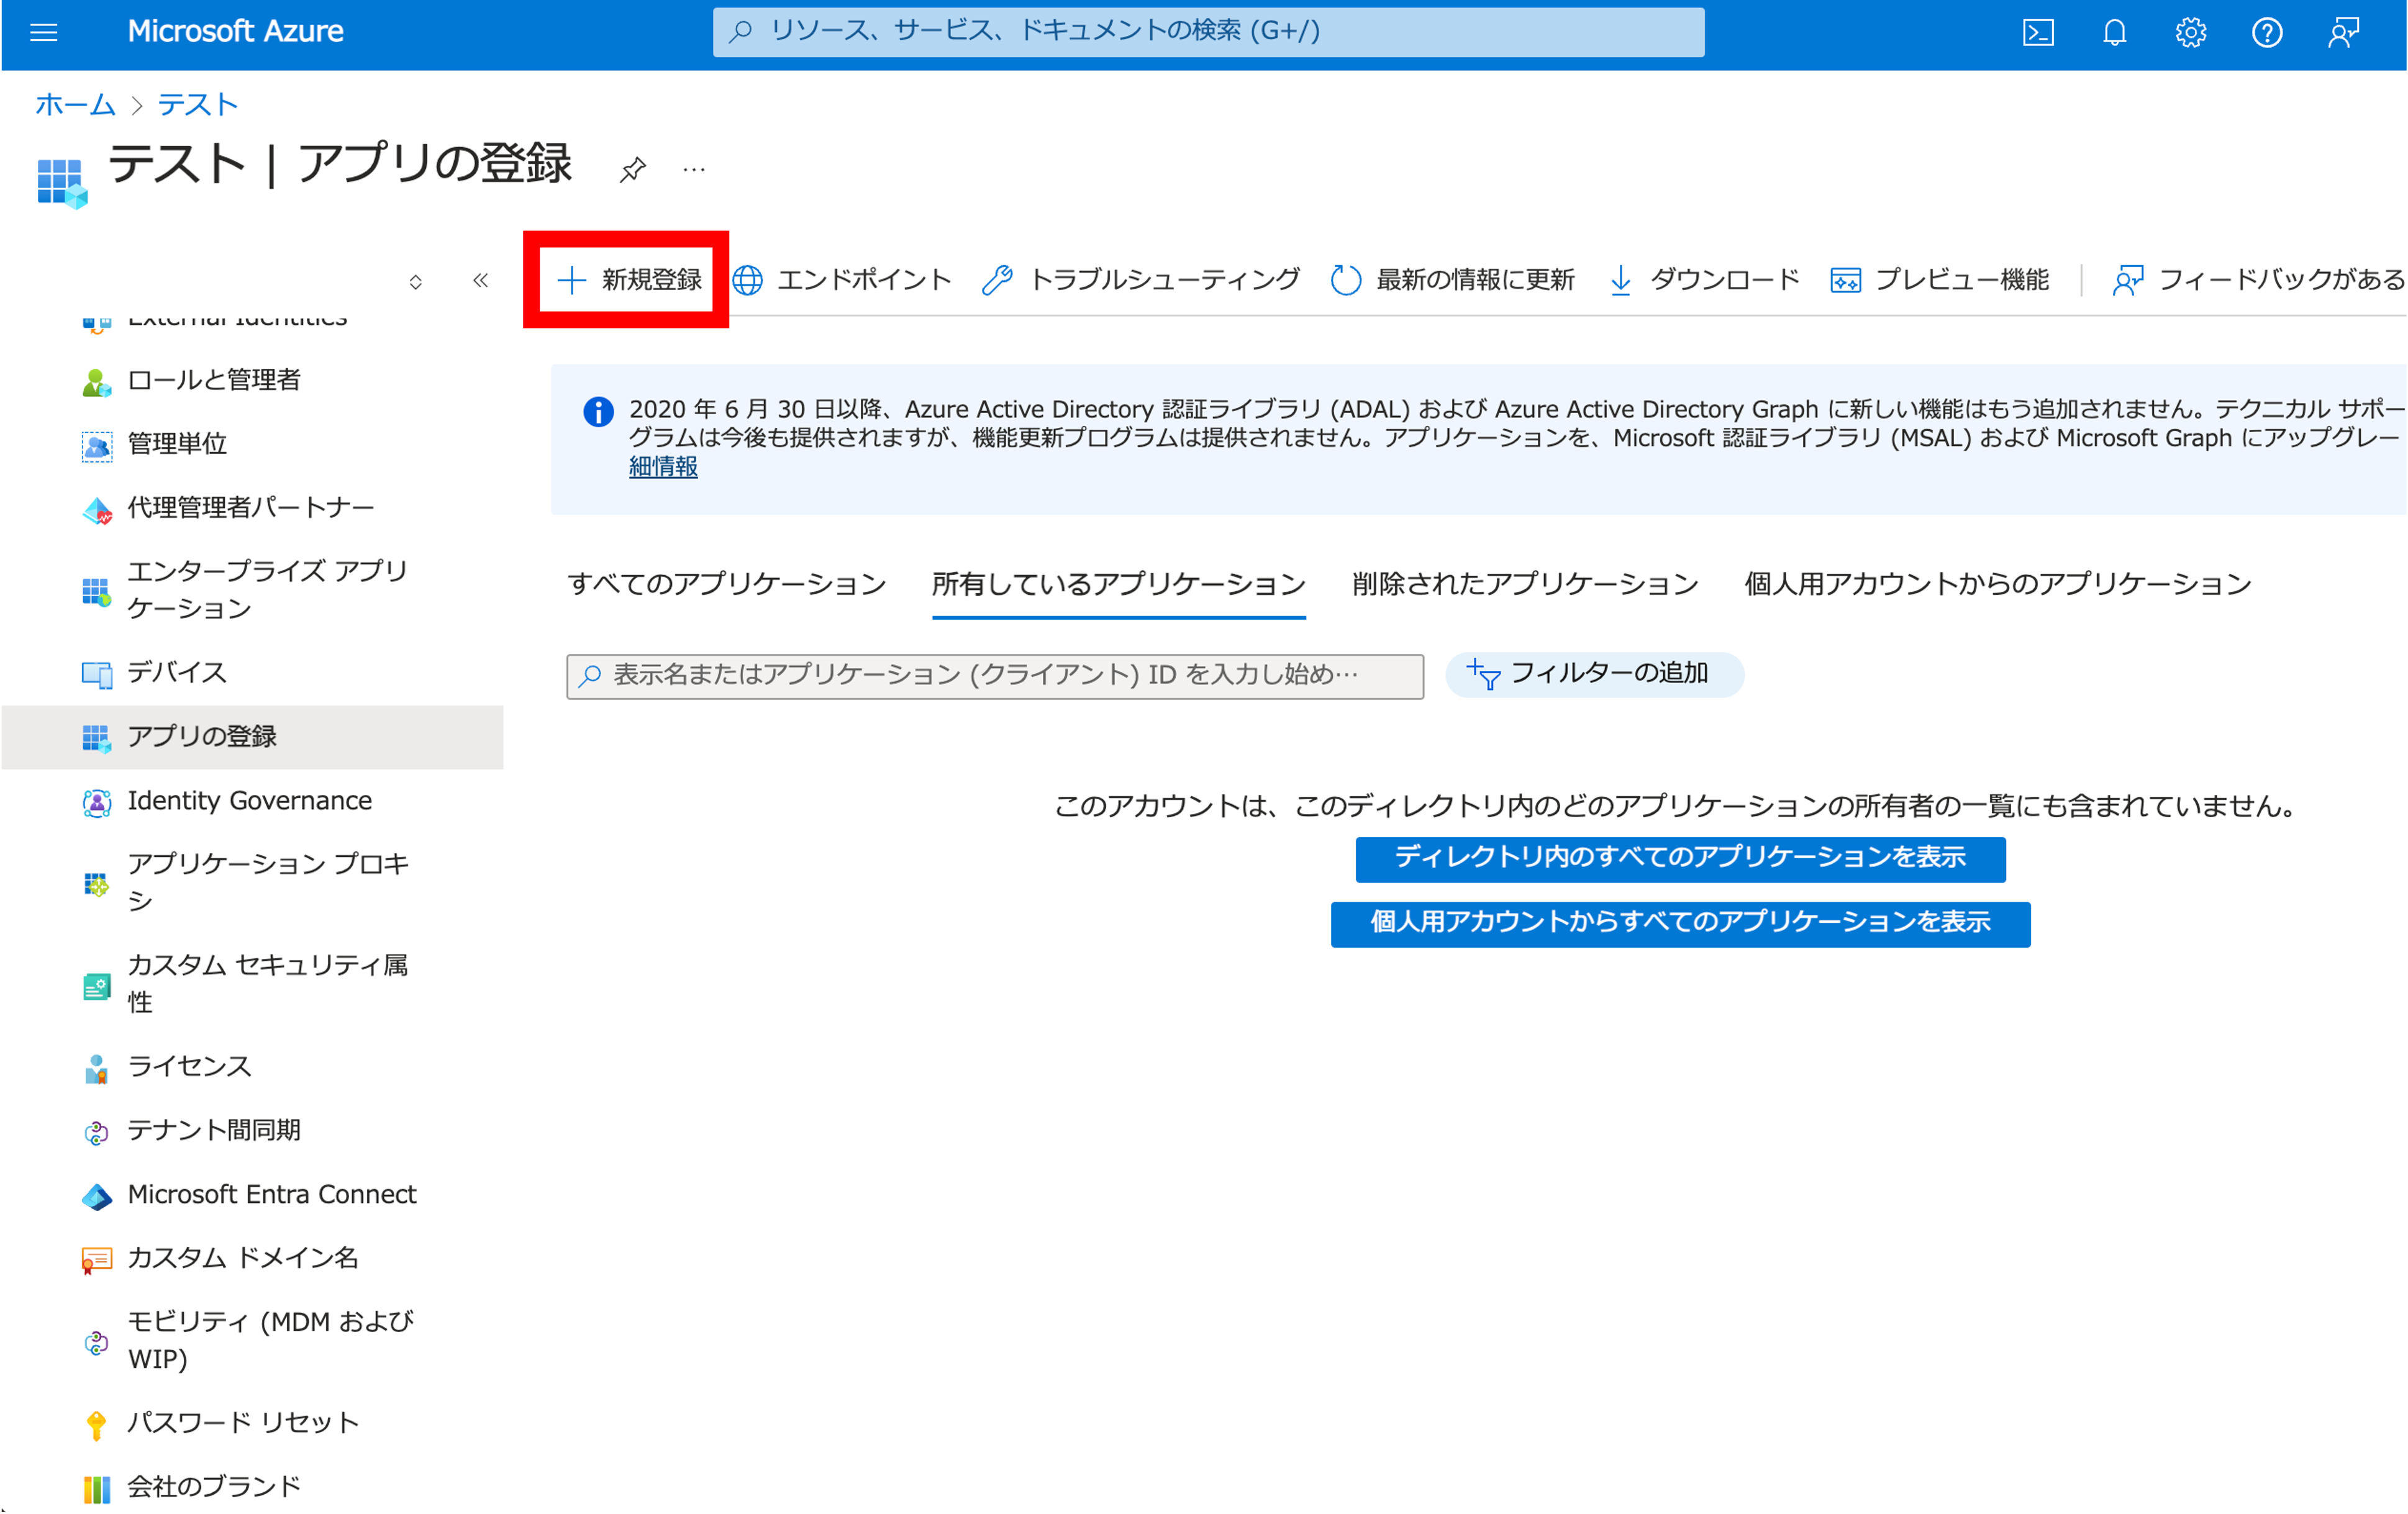Open the portal settings gear
This screenshot has height=1514, width=2408.
[x=2190, y=32]
